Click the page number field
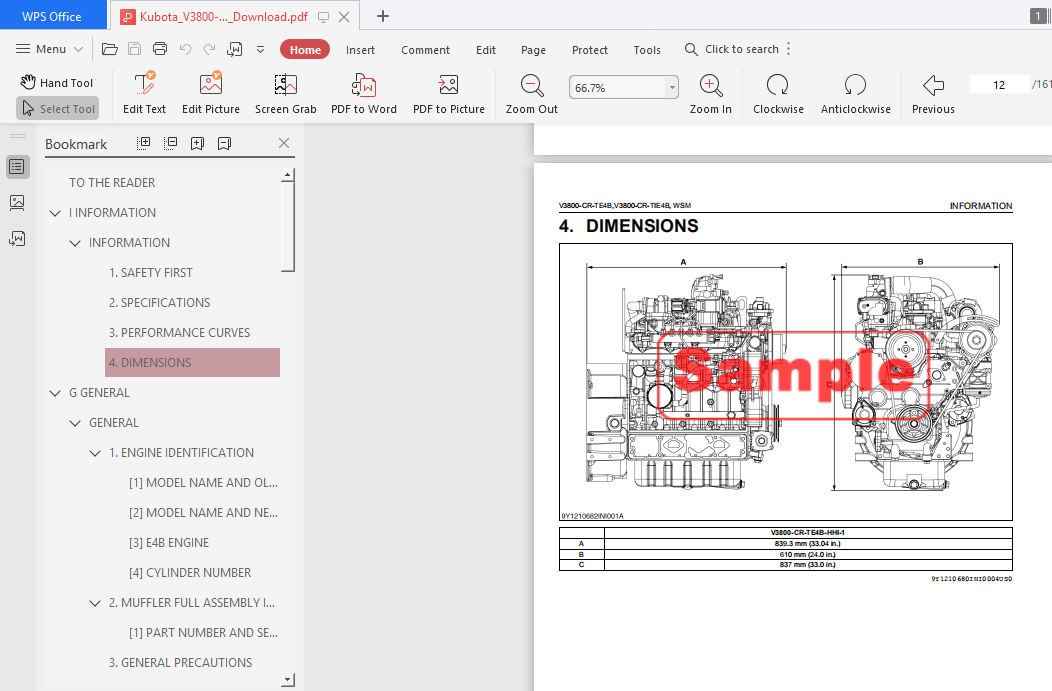The width and height of the screenshot is (1052, 691). (999, 85)
